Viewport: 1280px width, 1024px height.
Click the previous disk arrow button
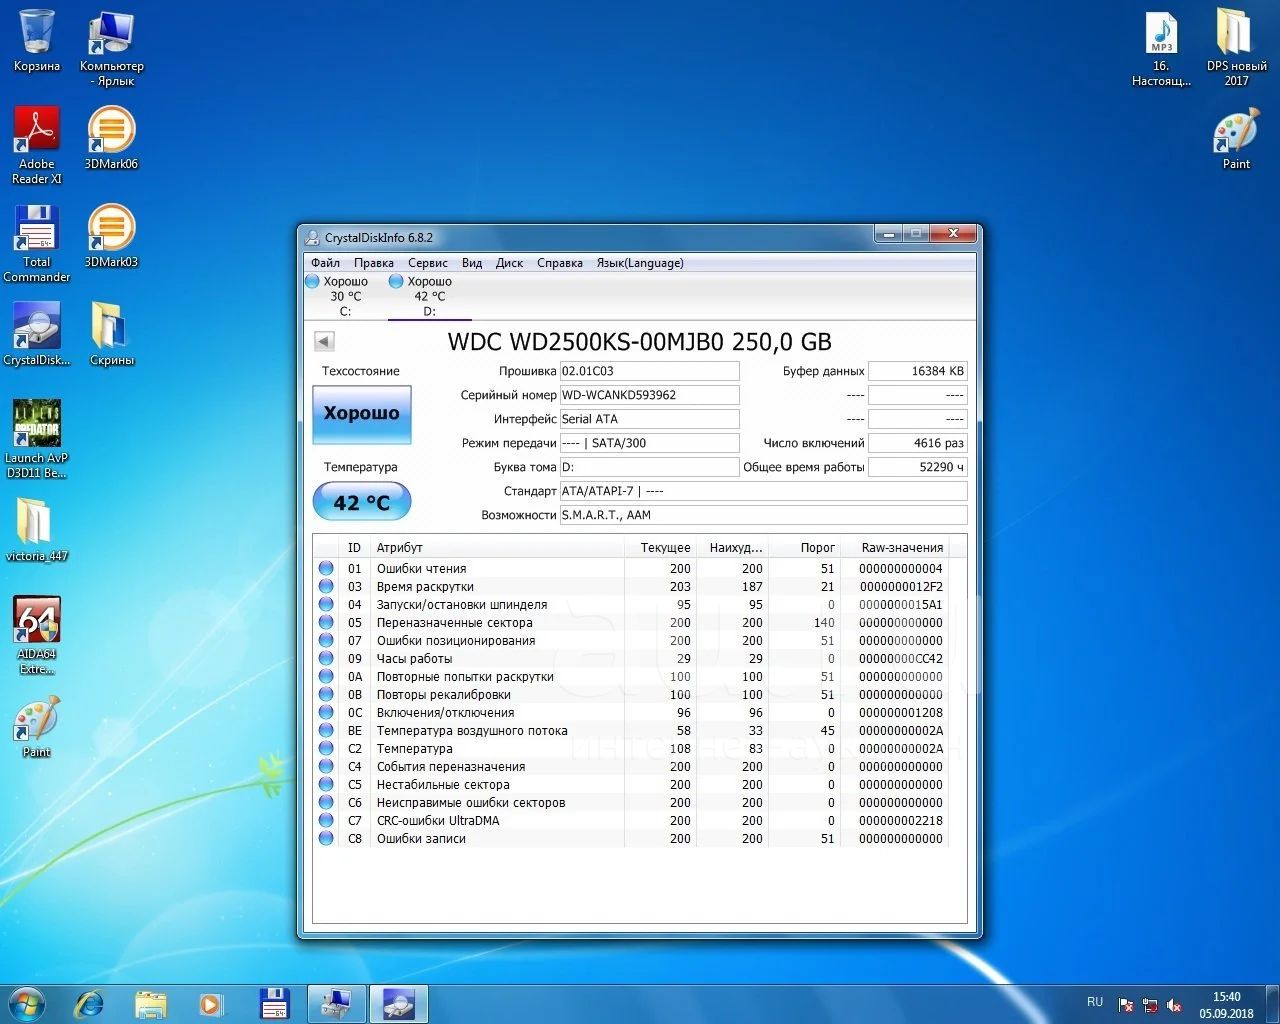324,341
